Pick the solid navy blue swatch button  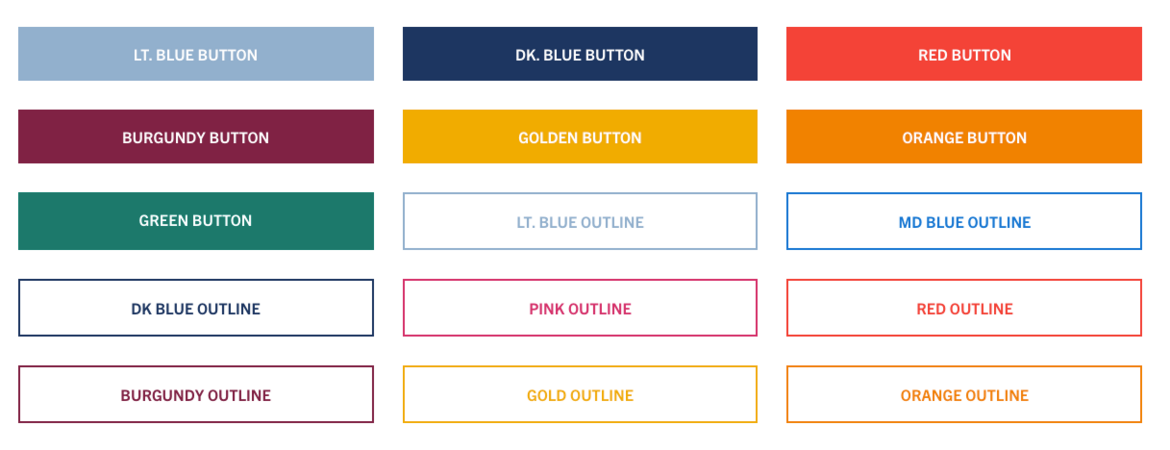580,54
